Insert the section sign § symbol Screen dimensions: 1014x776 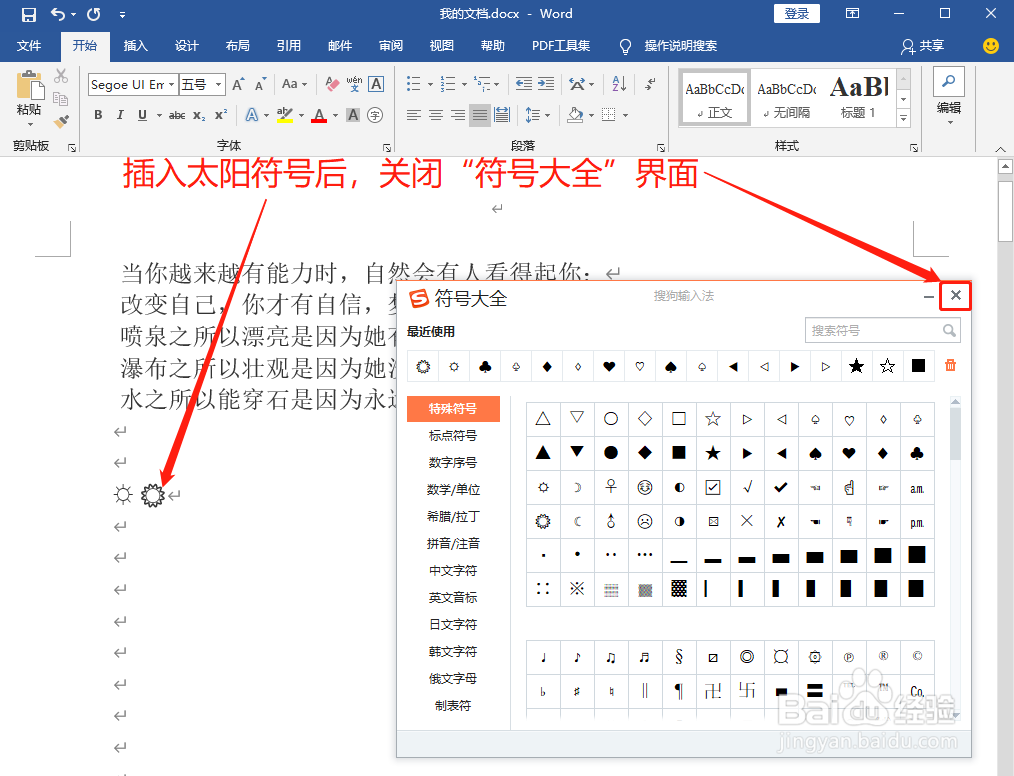coord(678,657)
